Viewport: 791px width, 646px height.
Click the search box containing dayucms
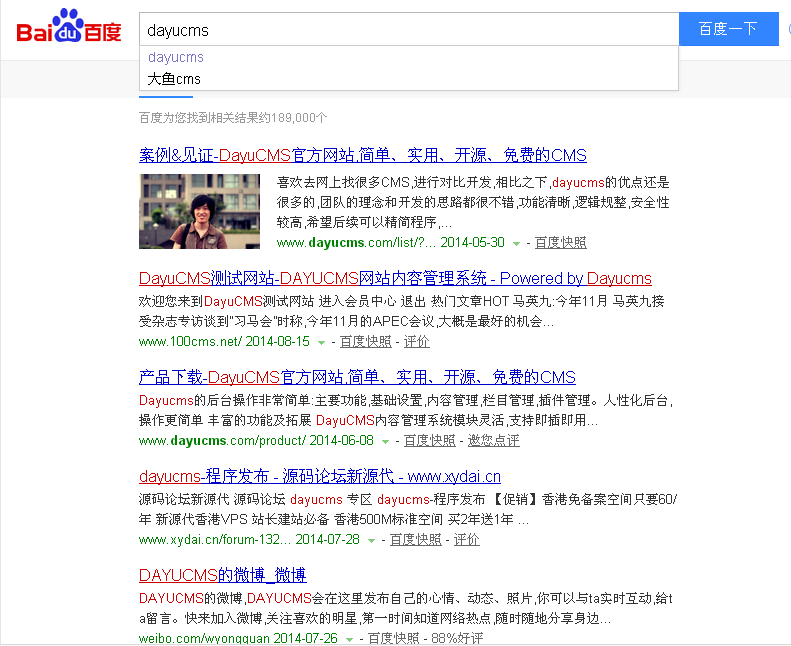(x=409, y=30)
